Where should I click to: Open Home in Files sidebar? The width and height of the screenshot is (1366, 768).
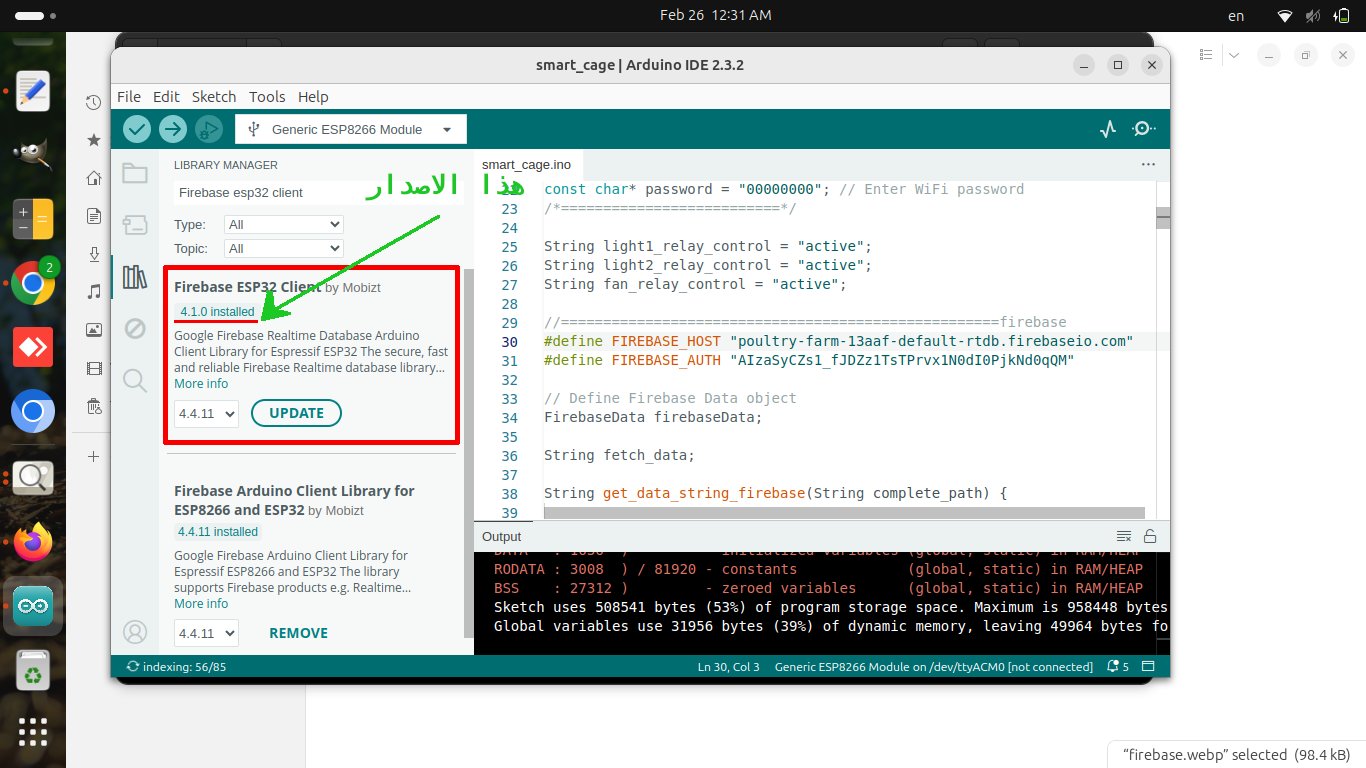click(x=93, y=178)
